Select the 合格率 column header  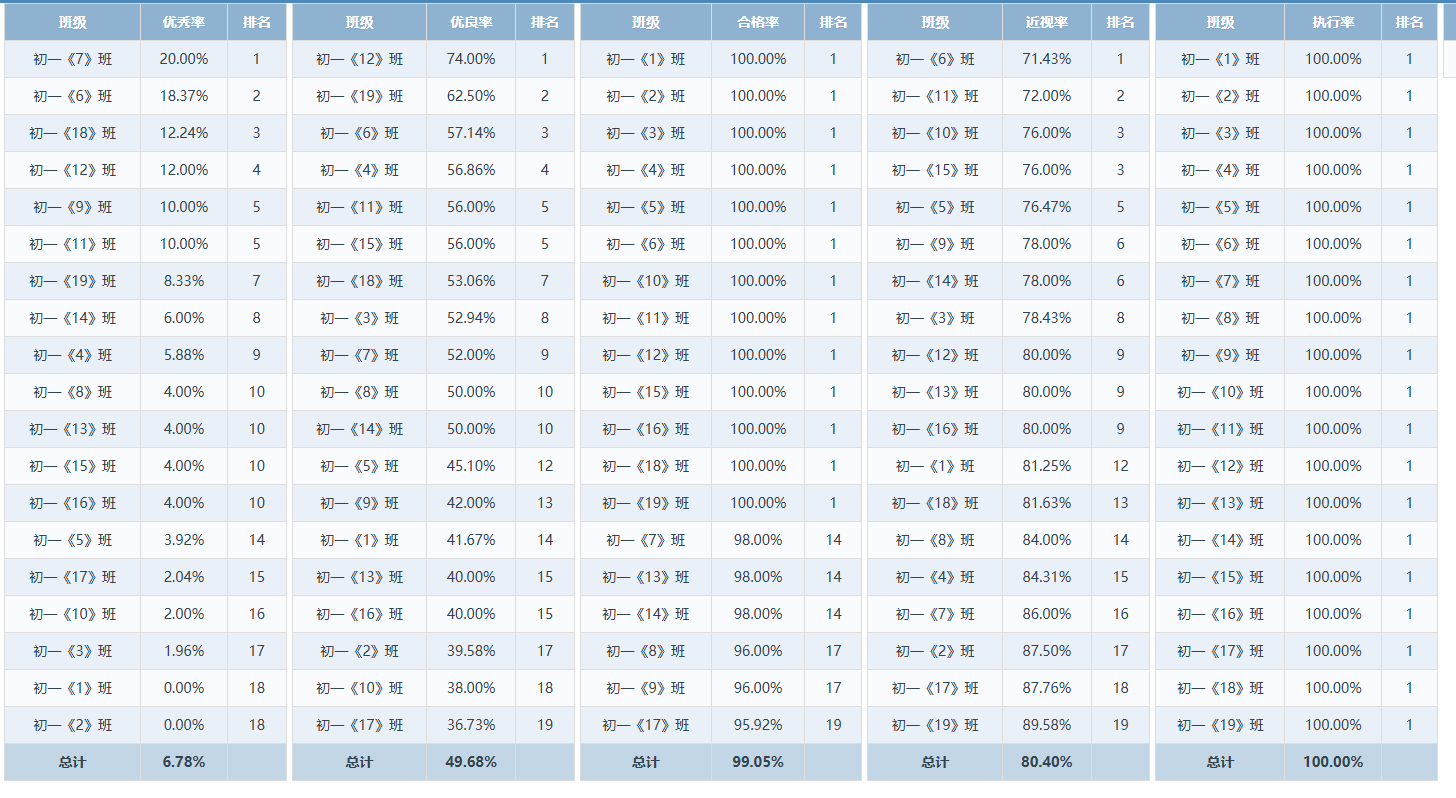pyautogui.click(x=758, y=22)
